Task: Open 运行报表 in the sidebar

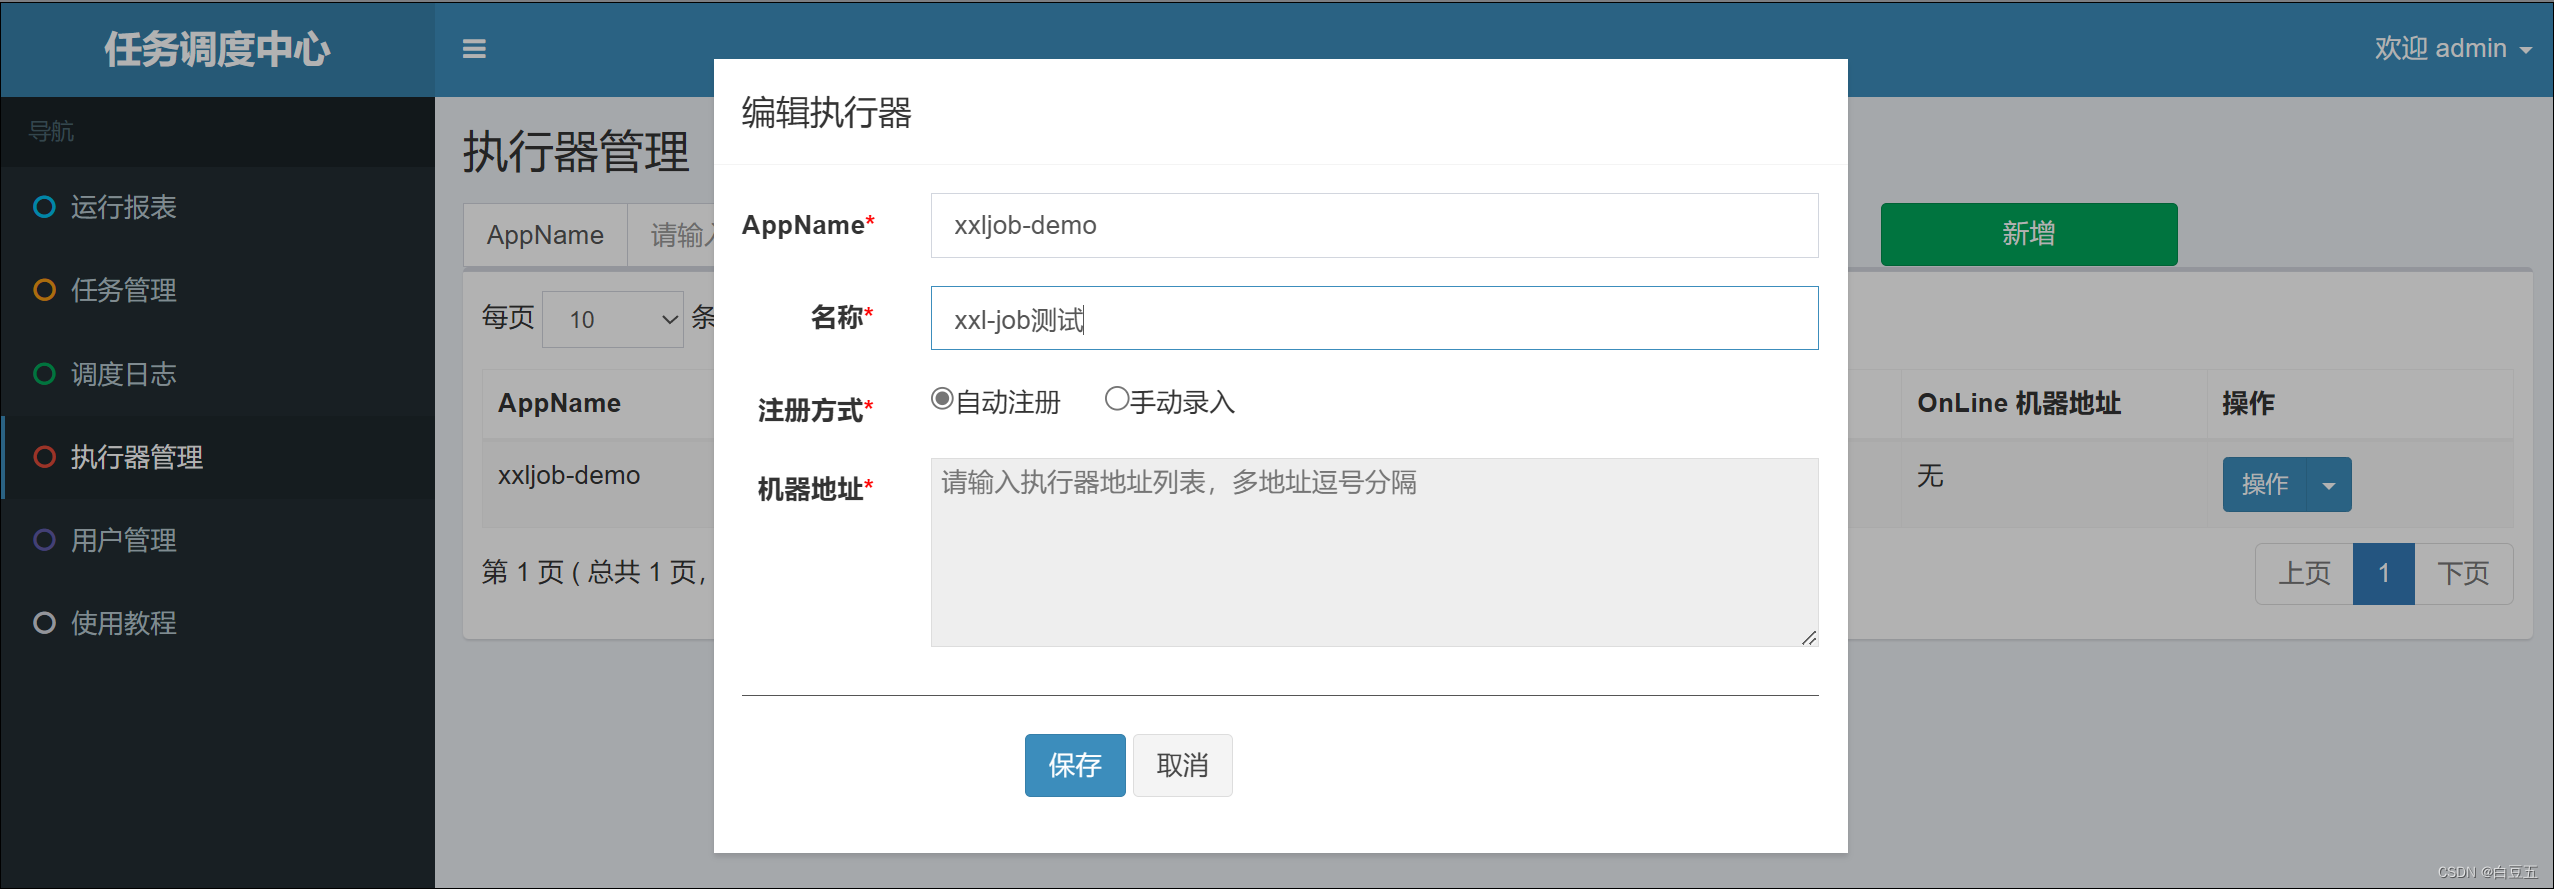Action: tap(218, 207)
